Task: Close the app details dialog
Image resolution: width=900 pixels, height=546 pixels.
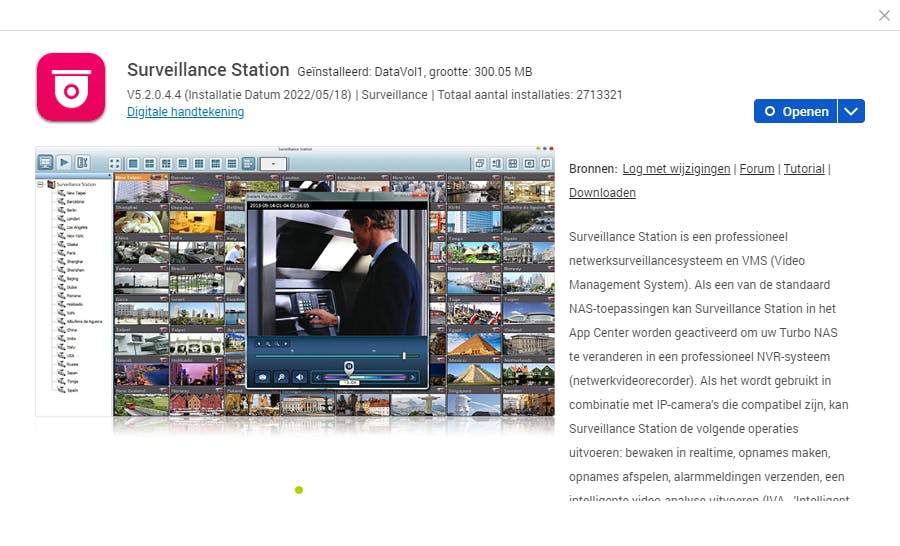Action: [x=884, y=16]
